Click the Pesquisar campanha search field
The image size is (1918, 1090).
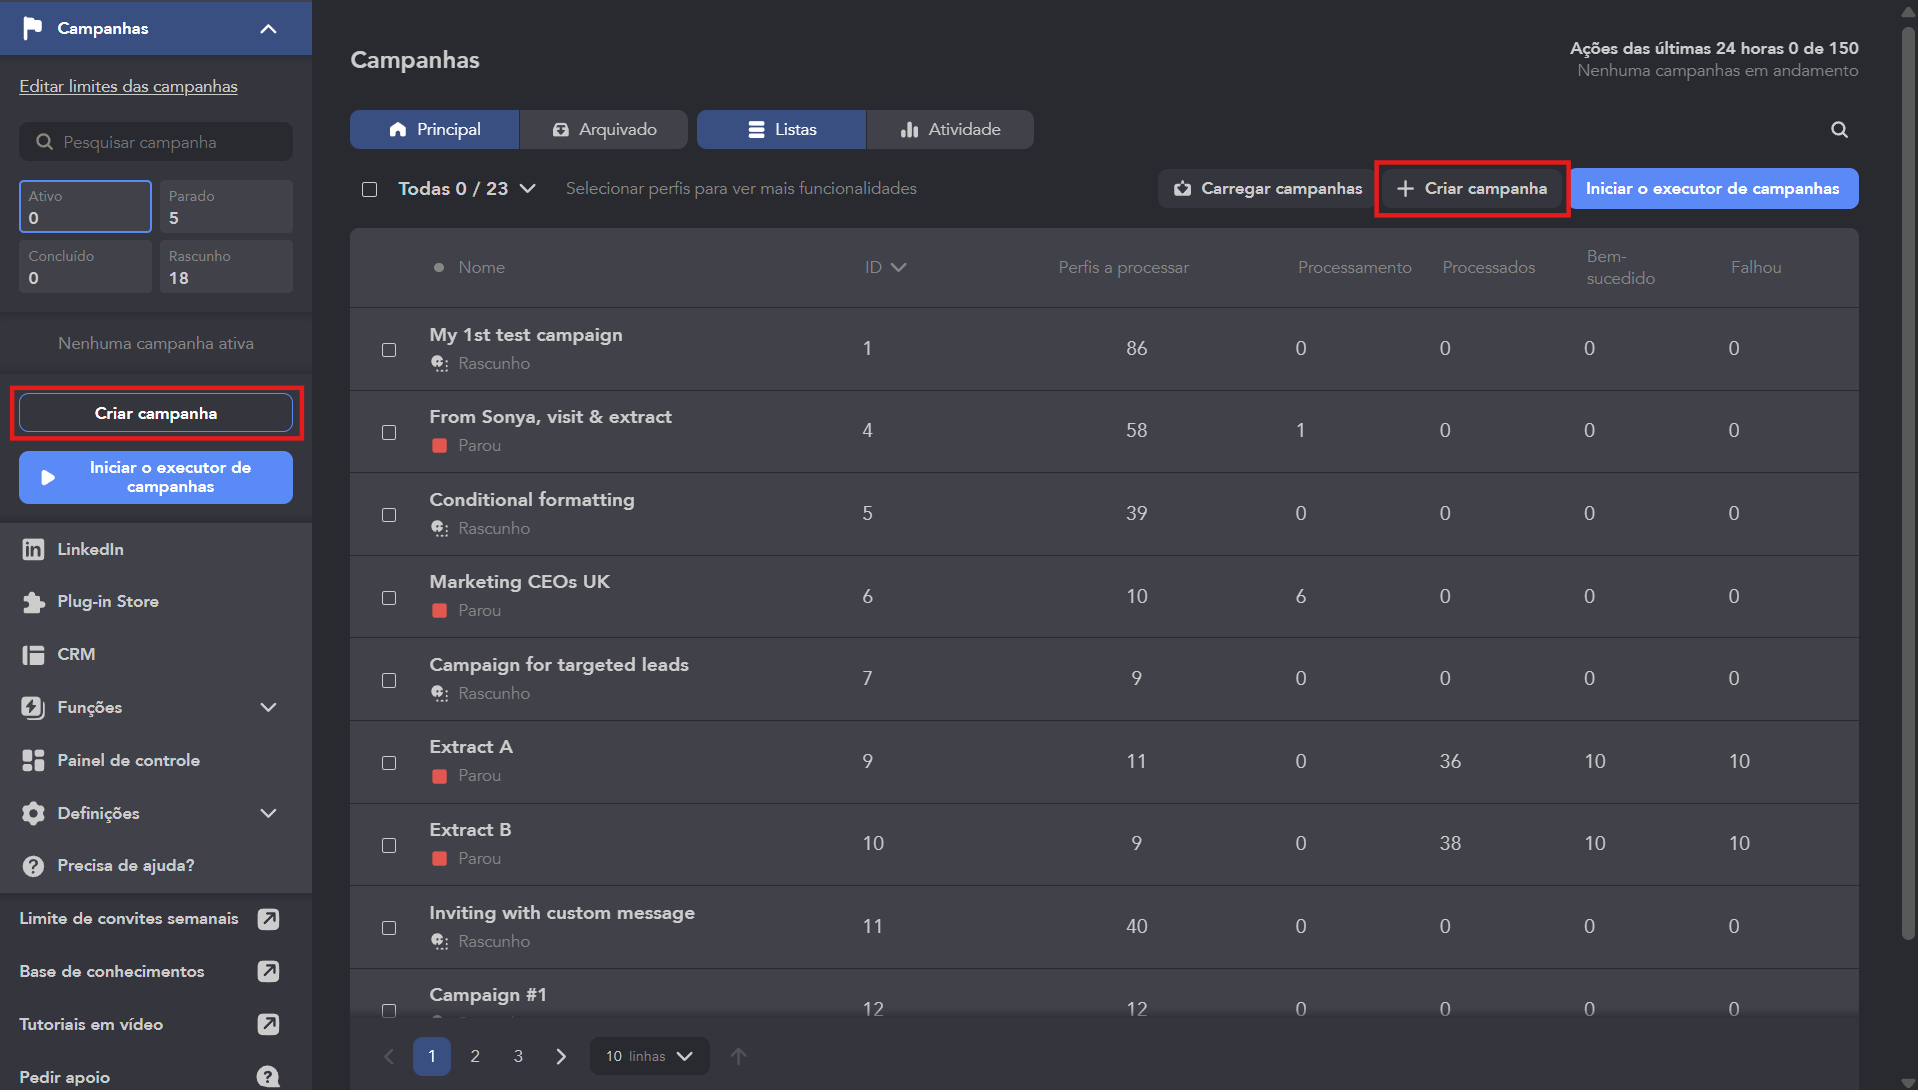(156, 142)
